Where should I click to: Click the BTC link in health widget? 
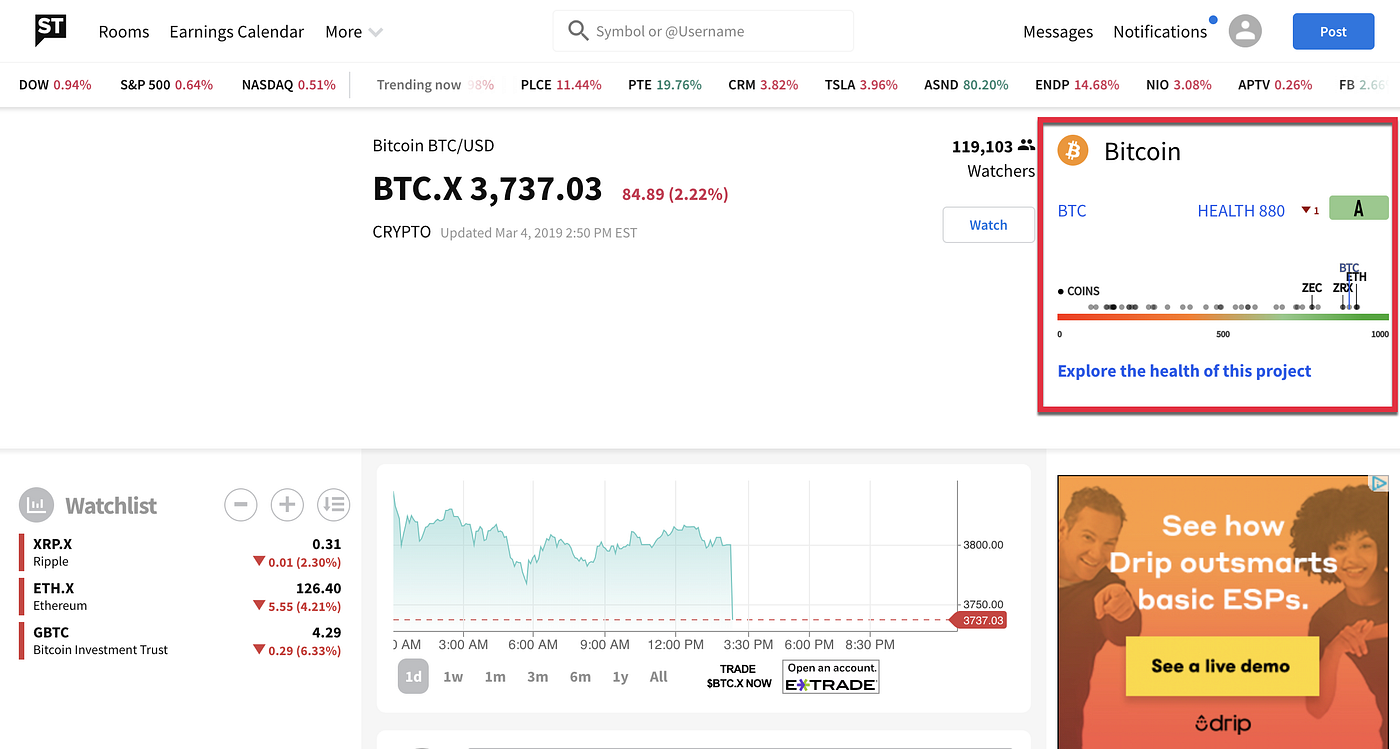pos(1072,211)
